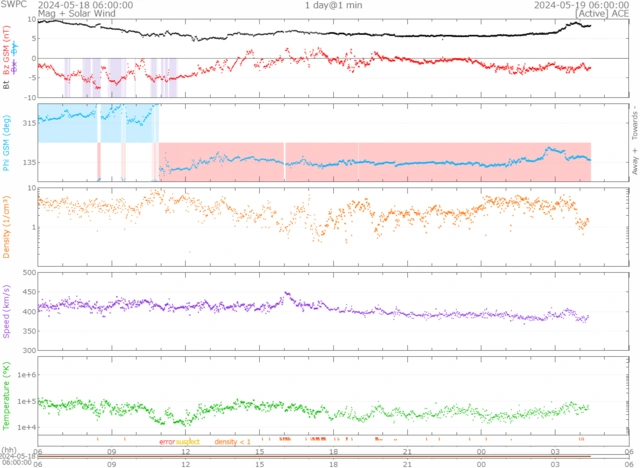Viewport: 640px width, 468px height.
Task: Select the Speed (km/s) axis label
Action: 7,310
